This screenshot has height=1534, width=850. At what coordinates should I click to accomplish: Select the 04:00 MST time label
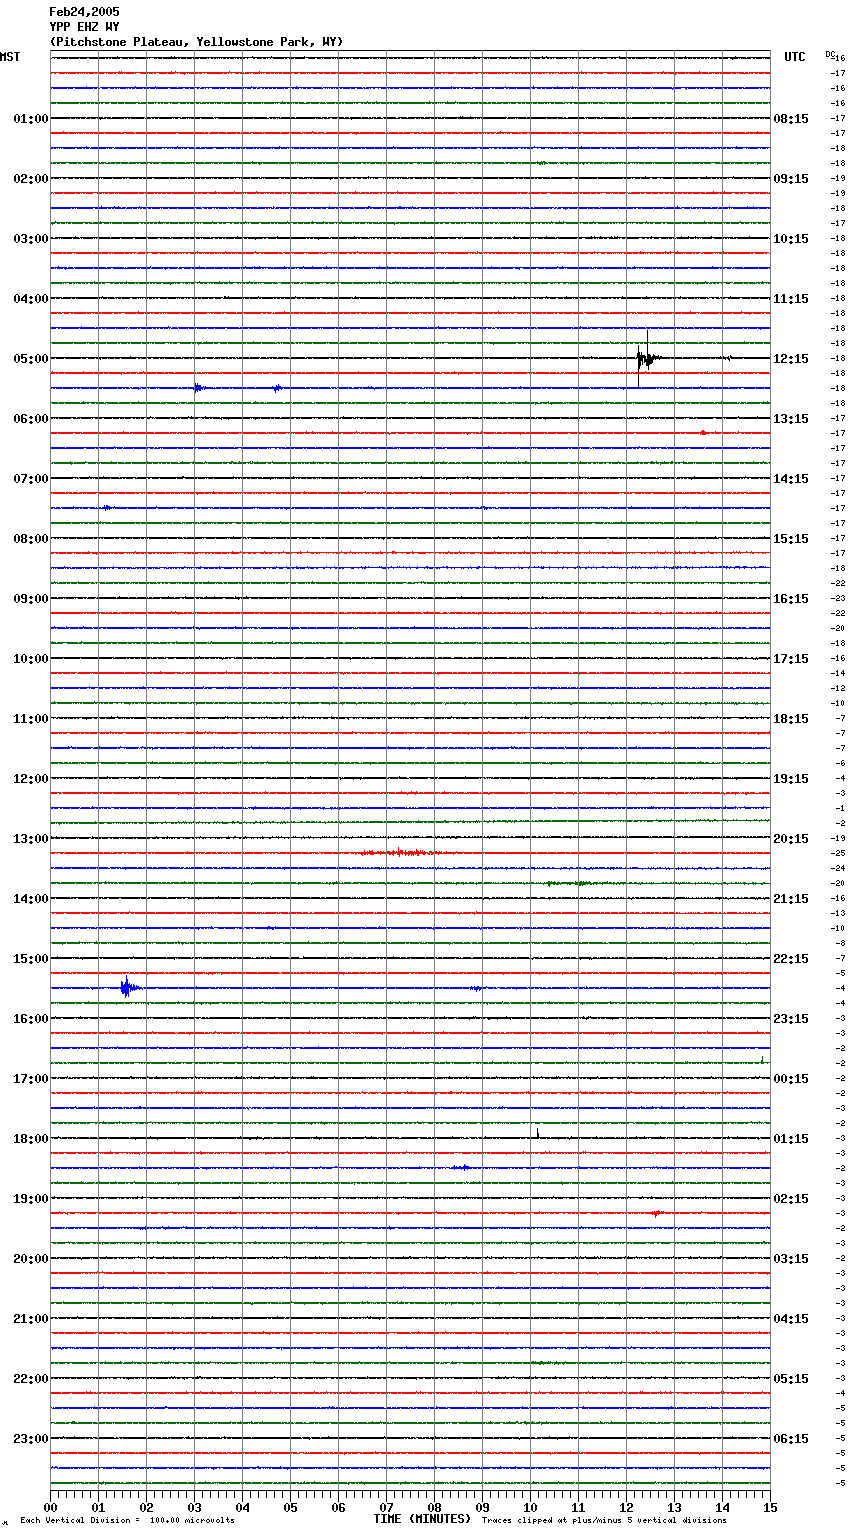coord(31,299)
